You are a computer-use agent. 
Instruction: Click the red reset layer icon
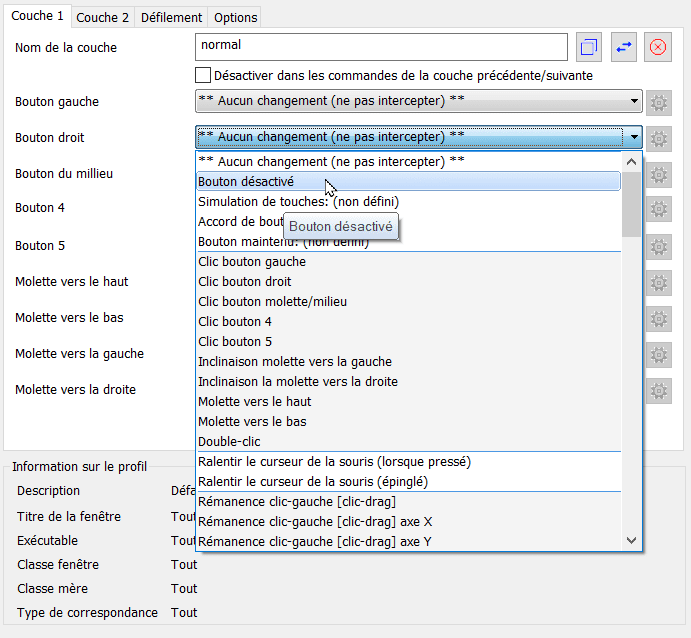(x=657, y=47)
